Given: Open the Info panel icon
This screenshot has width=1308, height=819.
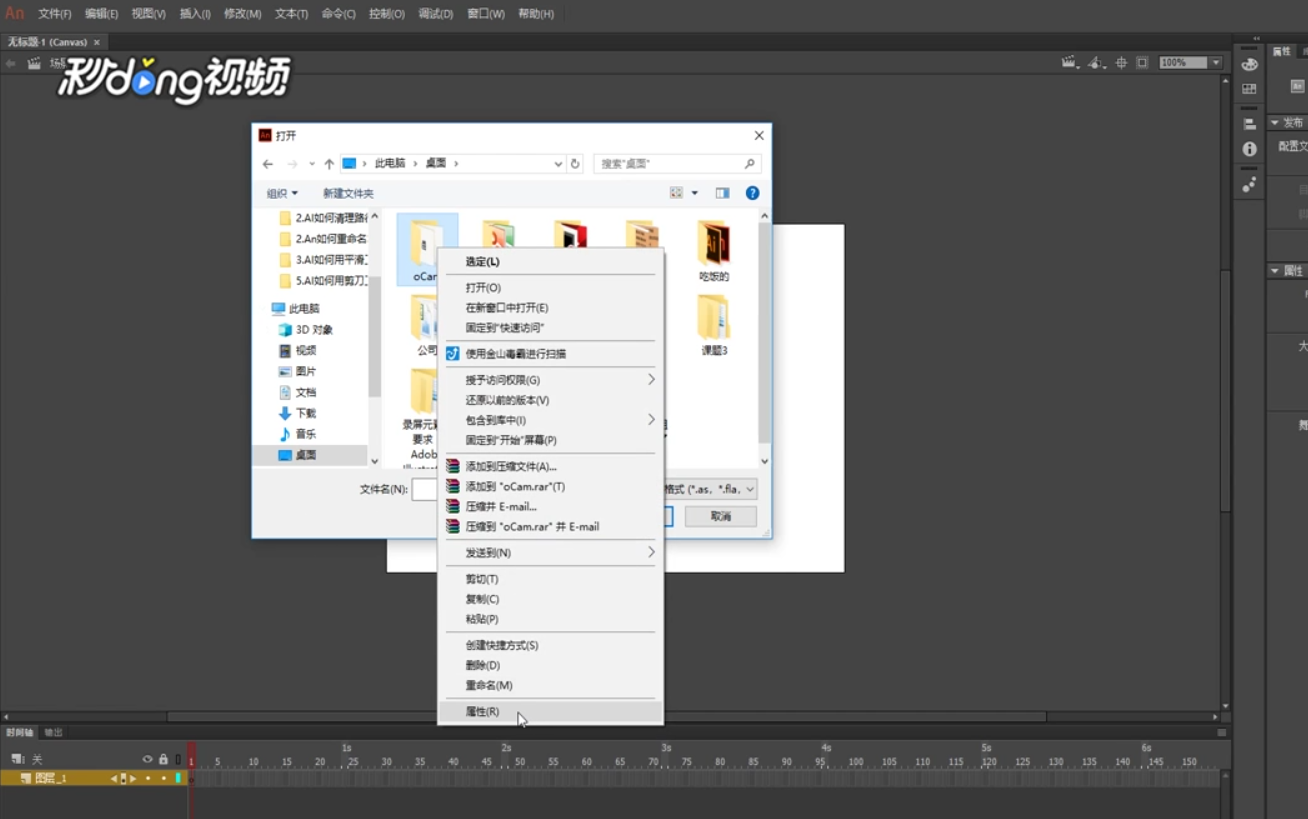Looking at the screenshot, I should (x=1249, y=149).
